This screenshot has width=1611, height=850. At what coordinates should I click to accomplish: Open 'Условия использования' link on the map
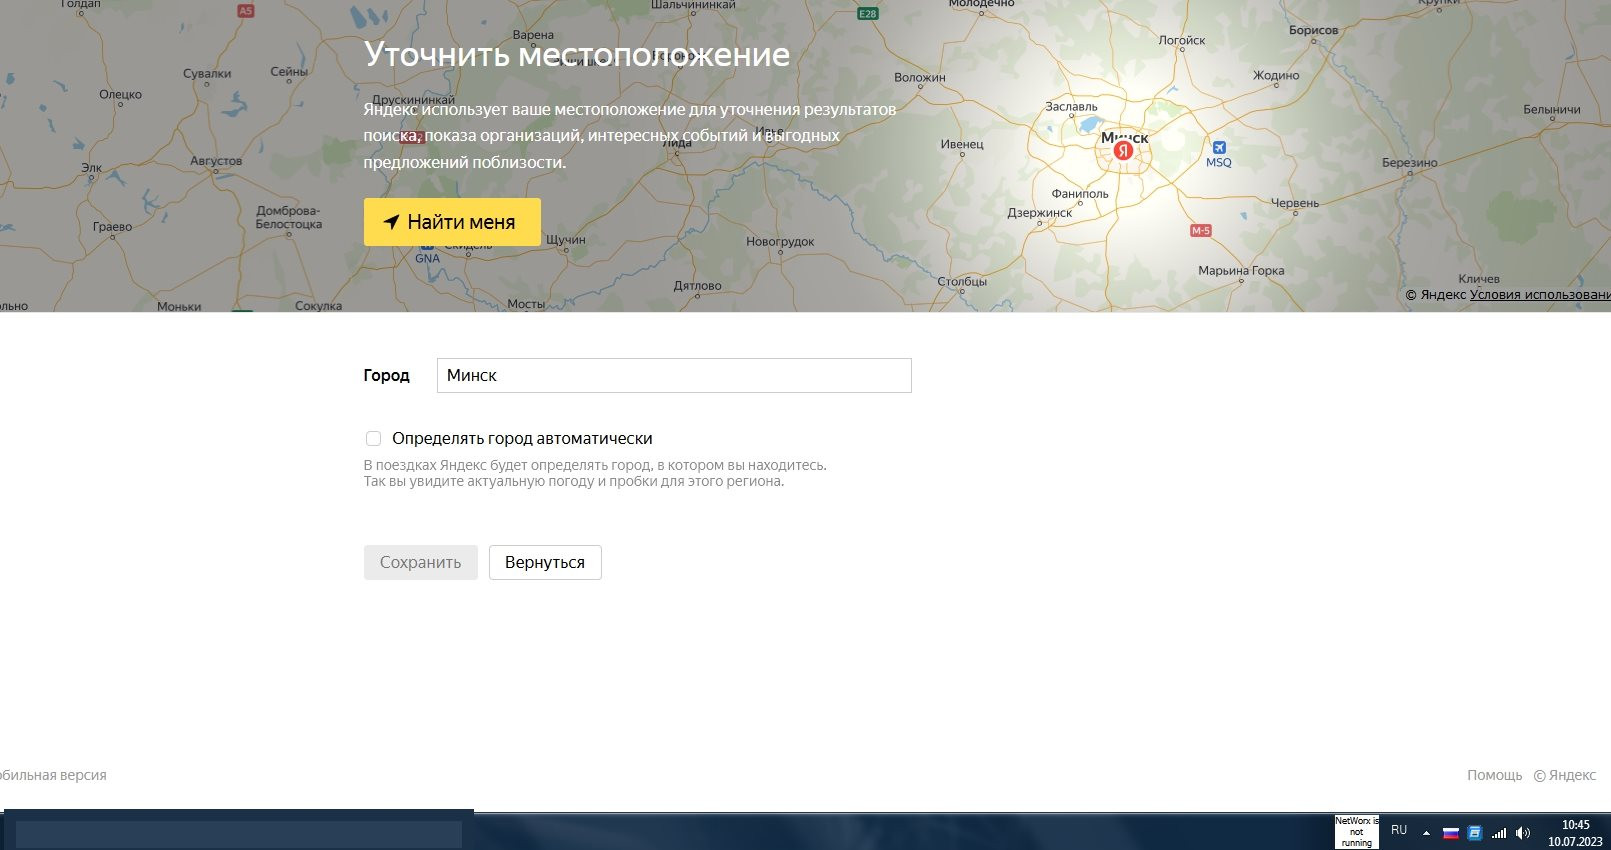coord(1540,294)
